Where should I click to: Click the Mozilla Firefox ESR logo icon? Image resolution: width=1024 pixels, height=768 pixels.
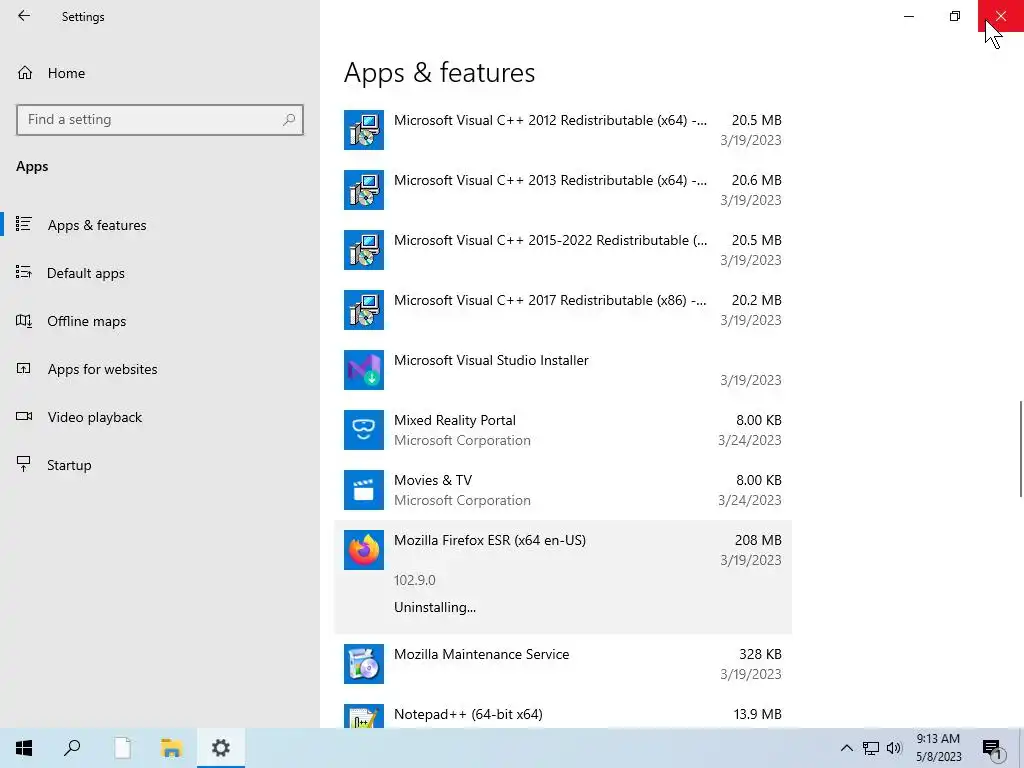(364, 551)
